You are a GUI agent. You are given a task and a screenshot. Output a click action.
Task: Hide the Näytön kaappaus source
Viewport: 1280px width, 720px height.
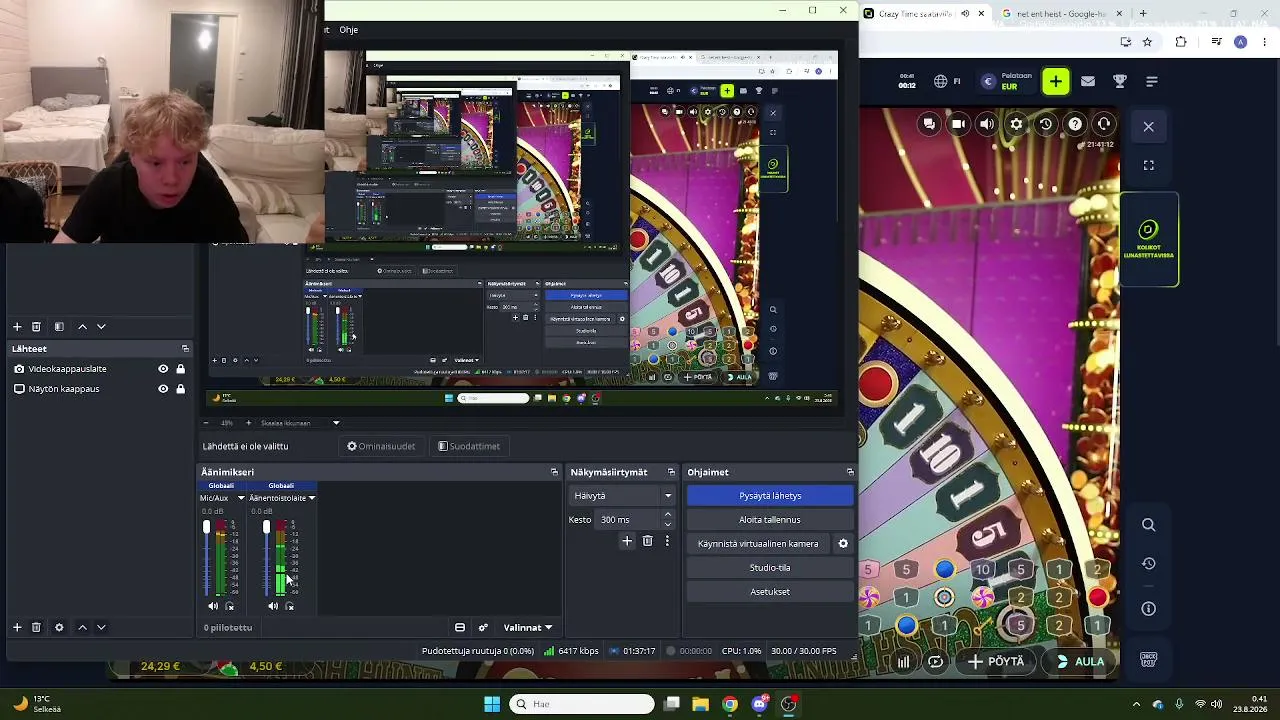(x=163, y=389)
